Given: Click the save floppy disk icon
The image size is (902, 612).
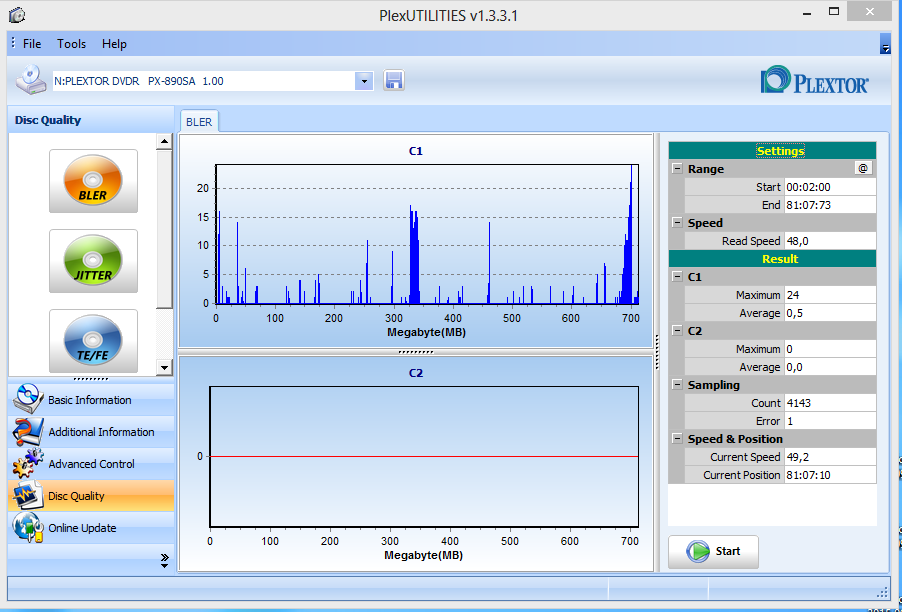Looking at the screenshot, I should point(393,81).
